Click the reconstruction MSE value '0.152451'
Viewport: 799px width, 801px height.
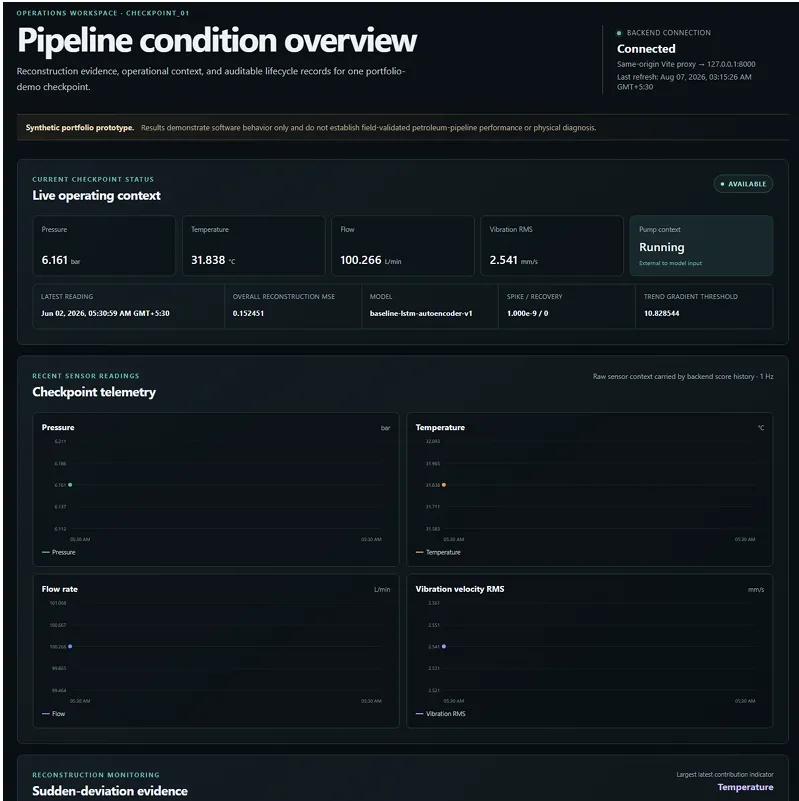[x=248, y=313]
